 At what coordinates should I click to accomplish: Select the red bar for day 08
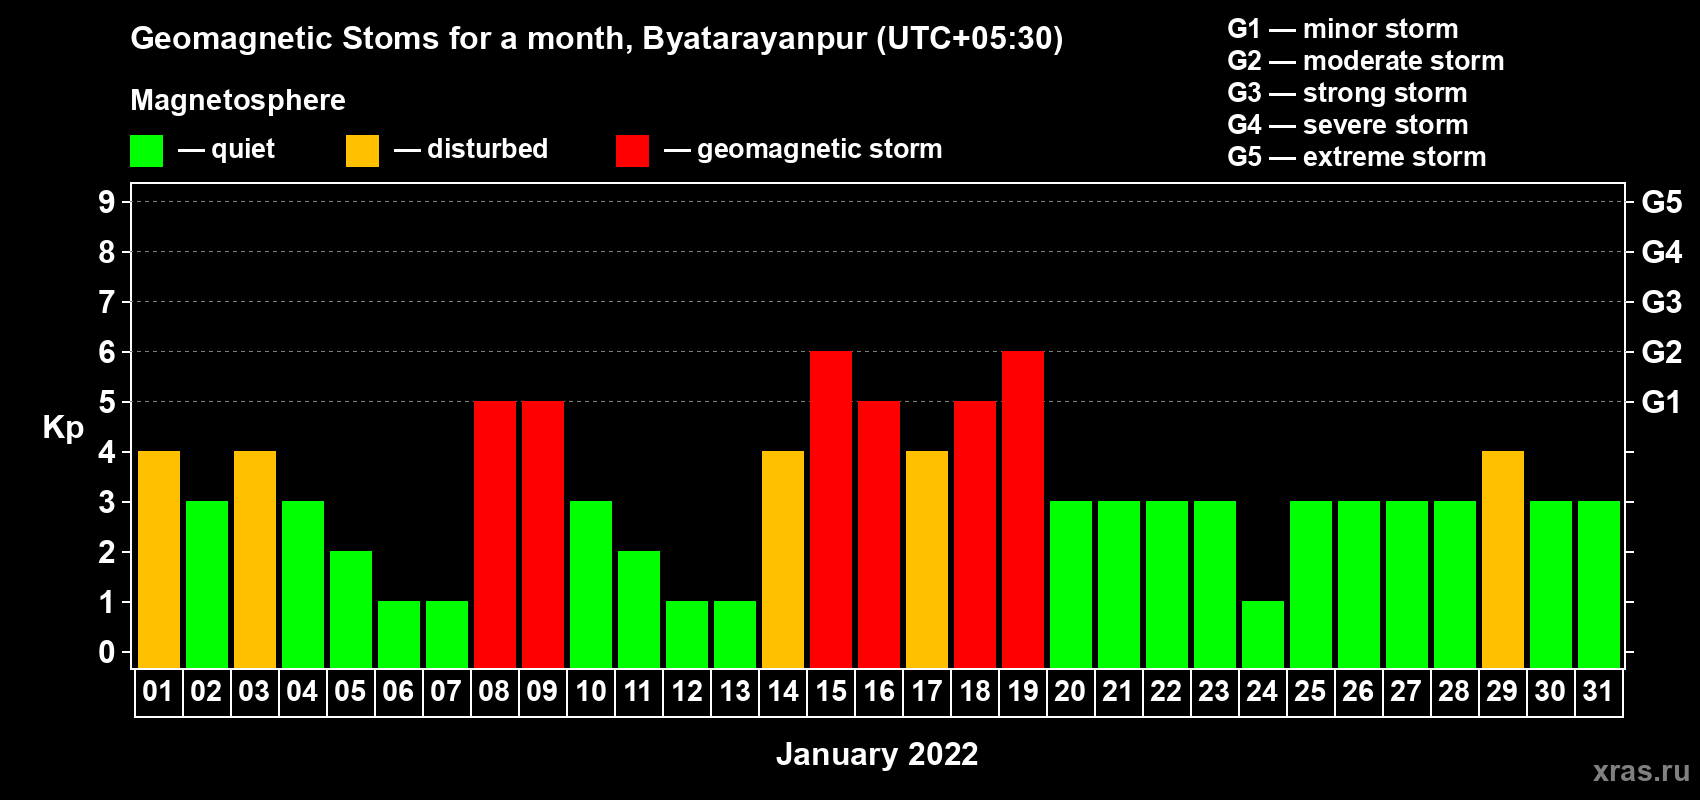click(495, 535)
